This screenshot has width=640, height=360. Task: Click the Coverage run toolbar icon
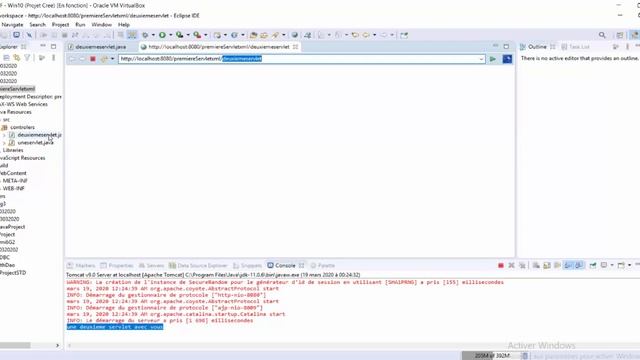[x=179, y=35]
